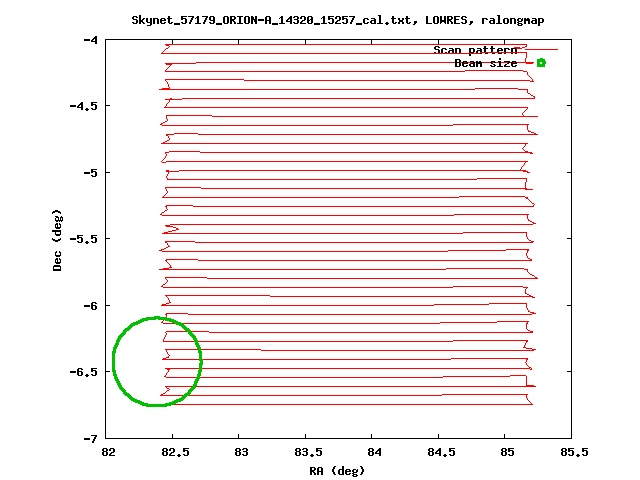Click the x-axis tick label 82.5
Image resolution: width=640 pixels, height=480 pixels.
coord(175,452)
